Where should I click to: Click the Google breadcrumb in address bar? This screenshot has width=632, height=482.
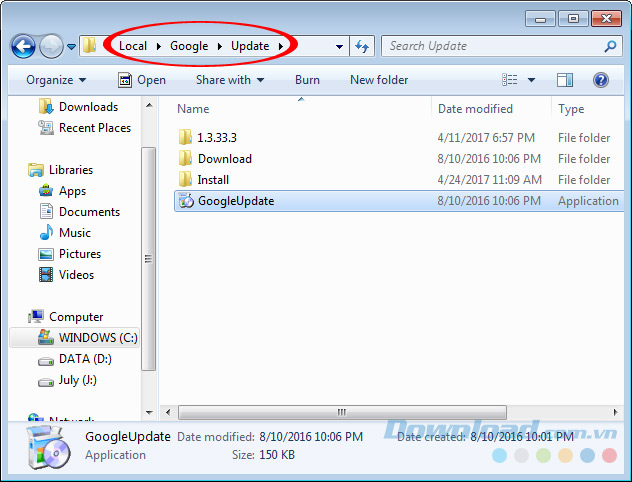(189, 46)
